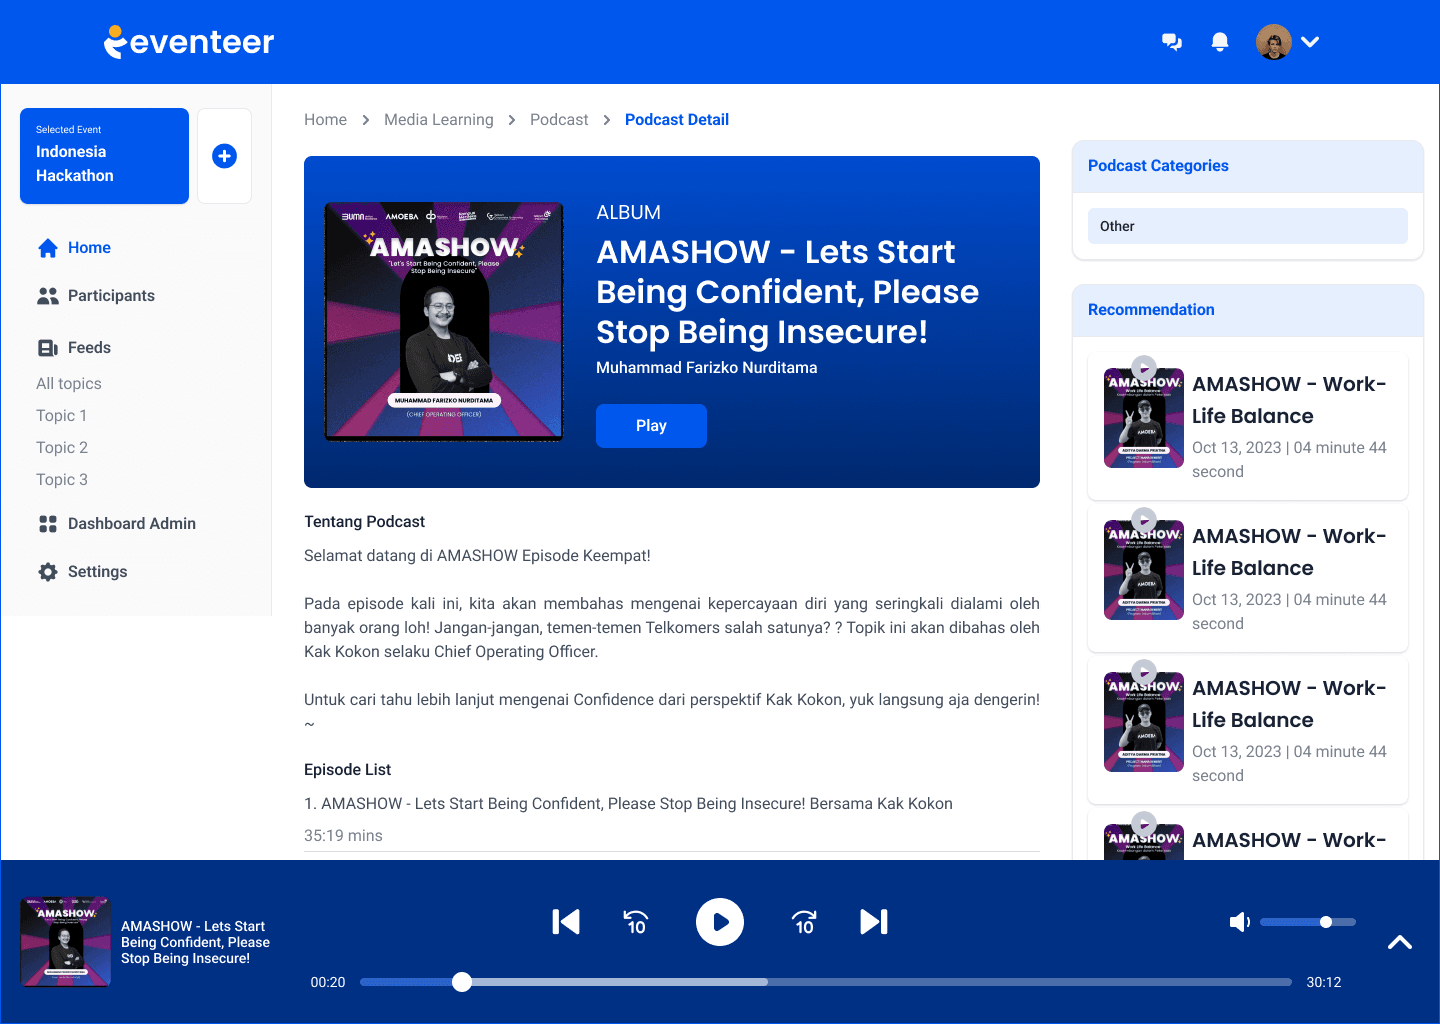Mute the speaker volume icon
Screen dimensions: 1440x1024
1239,922
